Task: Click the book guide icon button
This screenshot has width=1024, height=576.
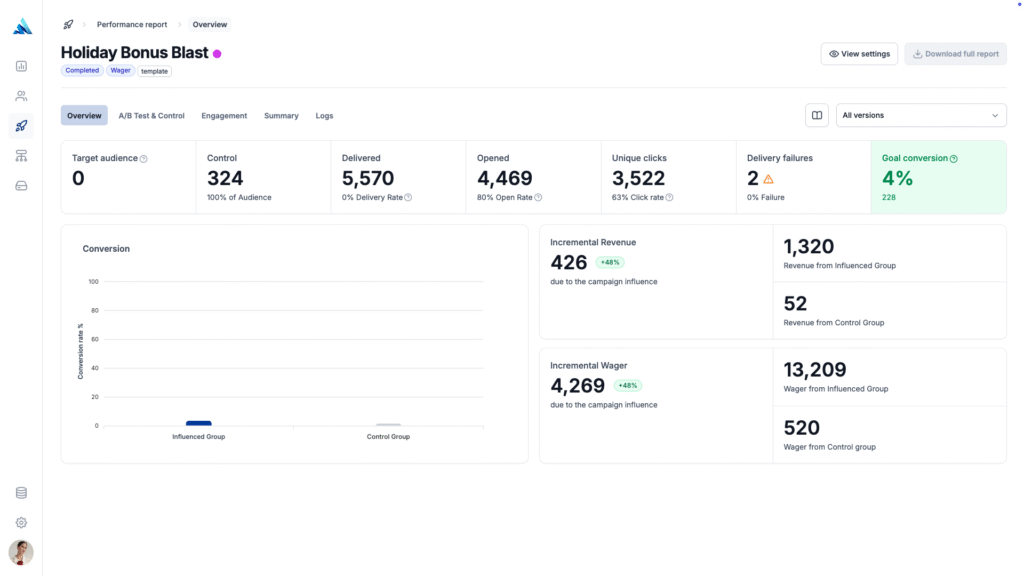Action: (817, 115)
